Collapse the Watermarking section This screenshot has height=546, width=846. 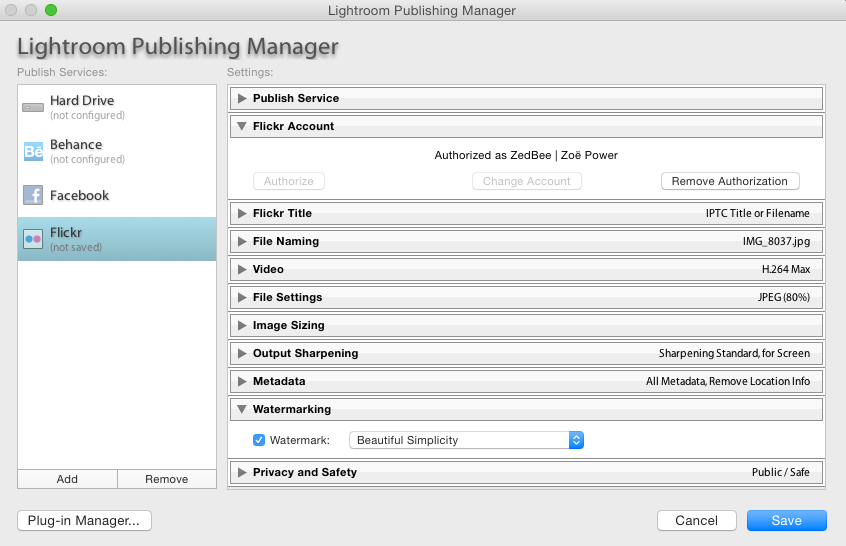pos(242,410)
